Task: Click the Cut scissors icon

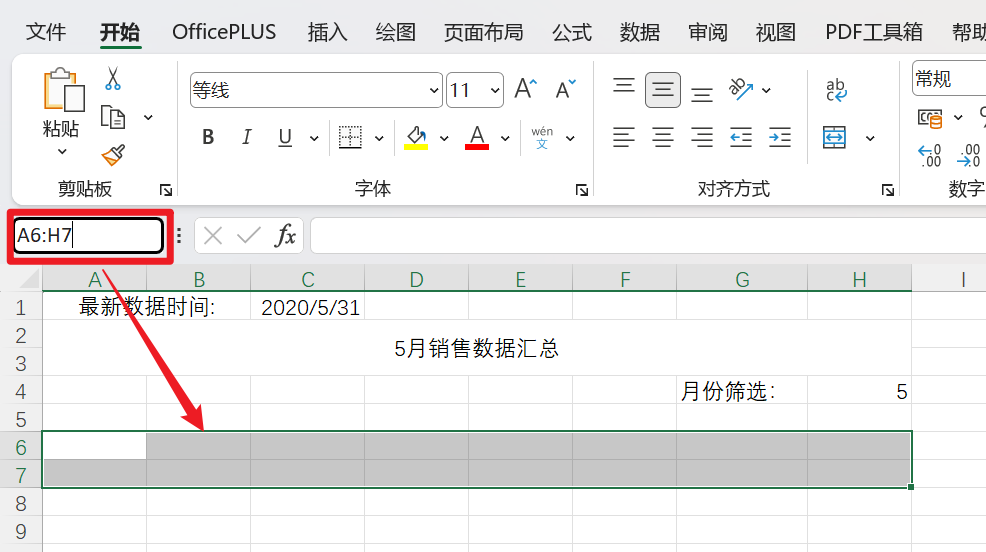Action: coord(113,79)
